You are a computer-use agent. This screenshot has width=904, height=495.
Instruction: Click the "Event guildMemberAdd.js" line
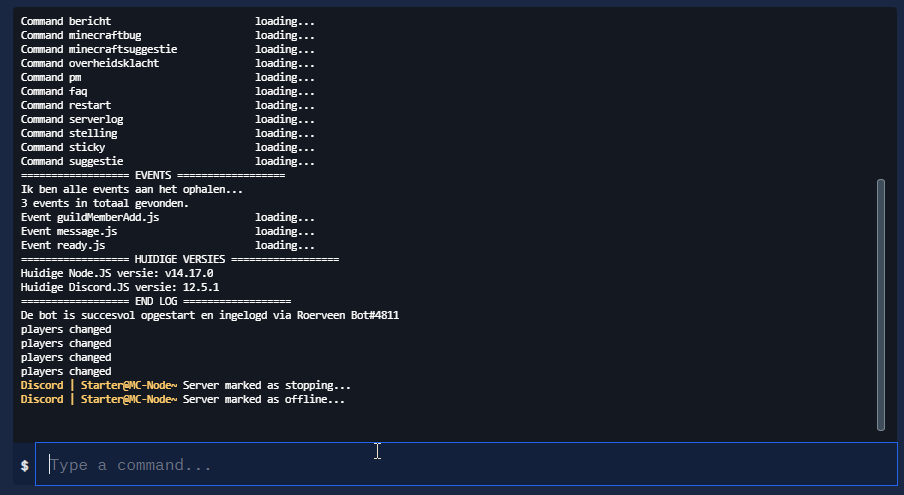90,217
